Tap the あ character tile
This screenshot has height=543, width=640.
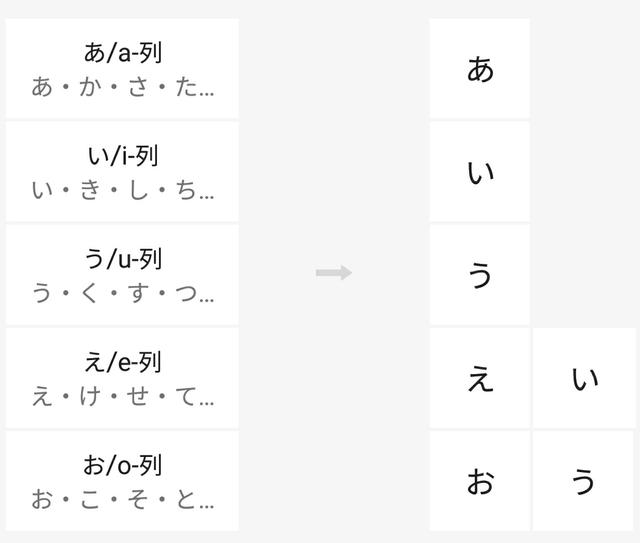(480, 68)
